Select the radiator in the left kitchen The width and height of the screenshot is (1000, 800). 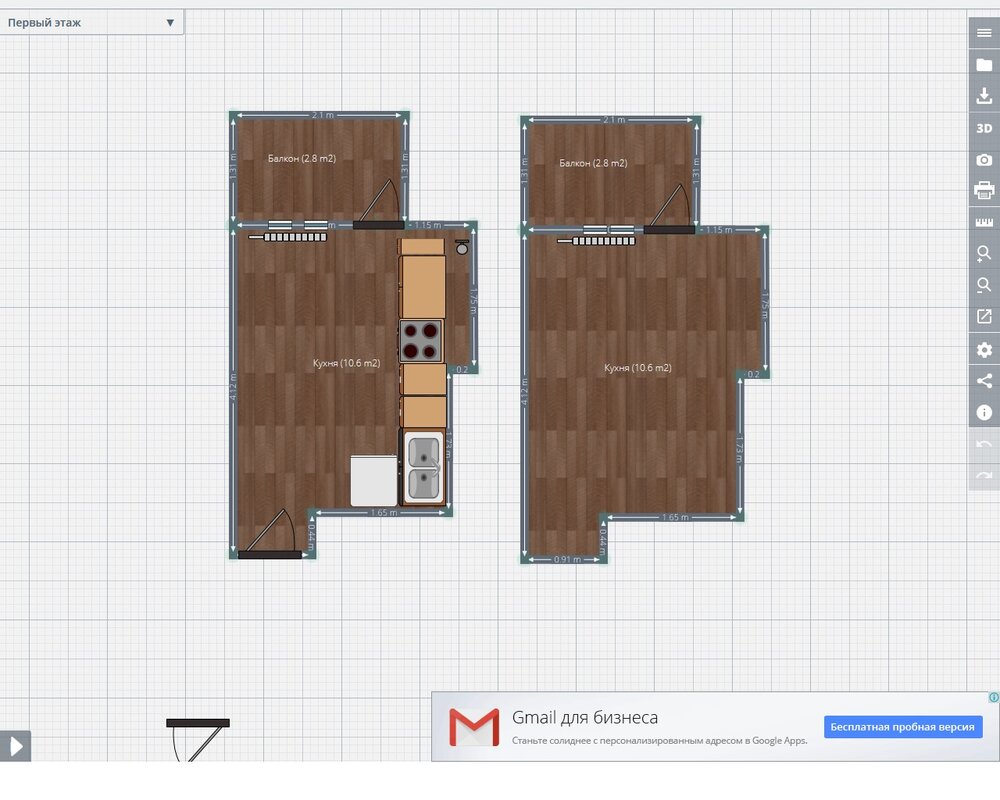click(x=288, y=237)
